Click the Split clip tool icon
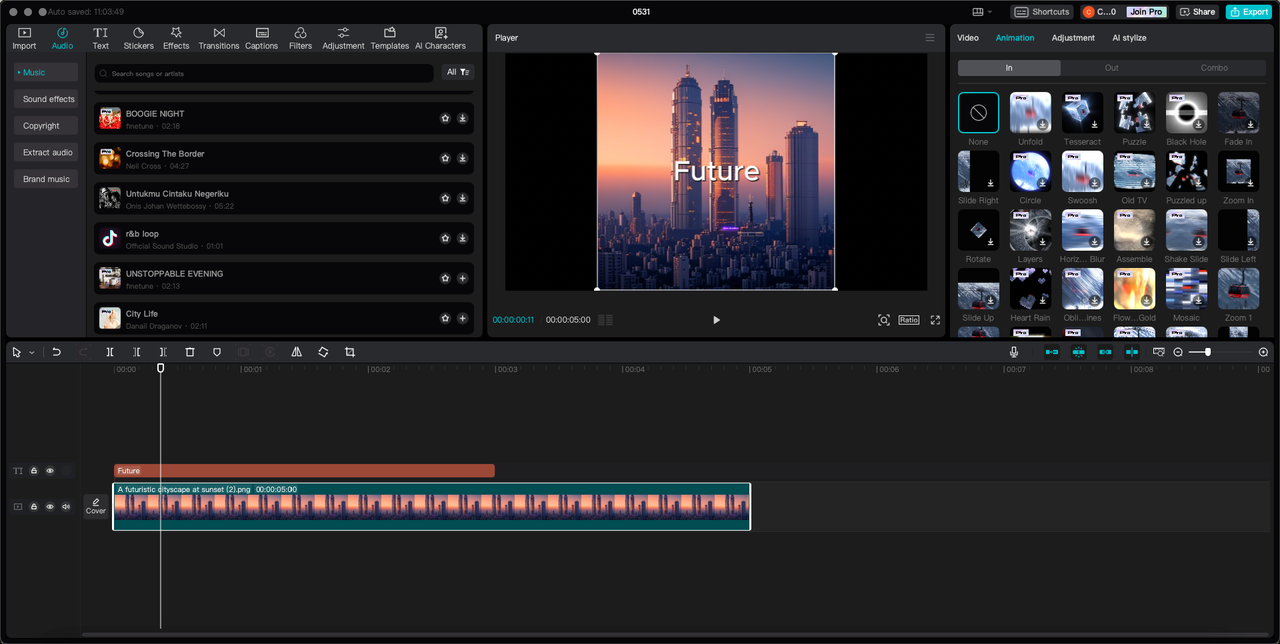This screenshot has width=1280, height=644. [x=110, y=352]
